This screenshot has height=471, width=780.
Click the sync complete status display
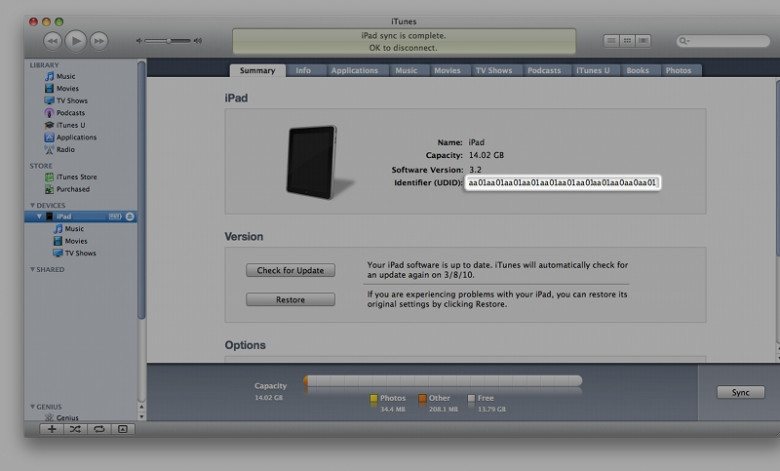[404, 41]
